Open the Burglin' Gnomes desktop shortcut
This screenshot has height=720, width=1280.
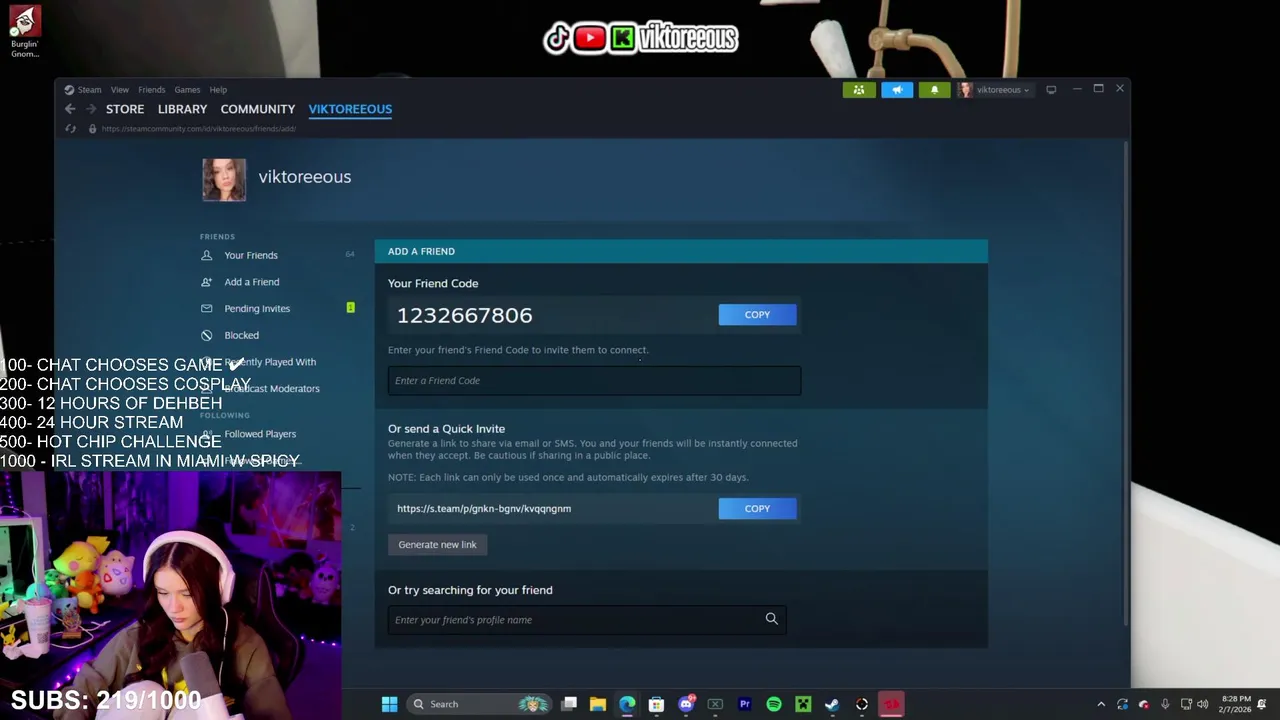point(25,32)
